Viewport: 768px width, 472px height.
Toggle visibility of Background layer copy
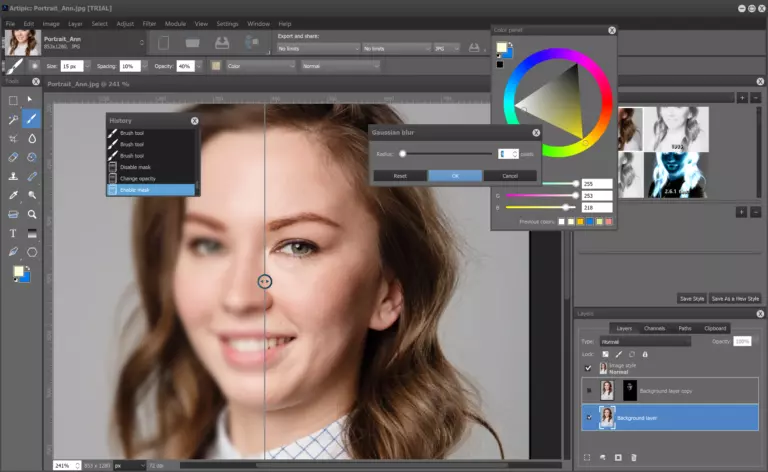(588, 390)
